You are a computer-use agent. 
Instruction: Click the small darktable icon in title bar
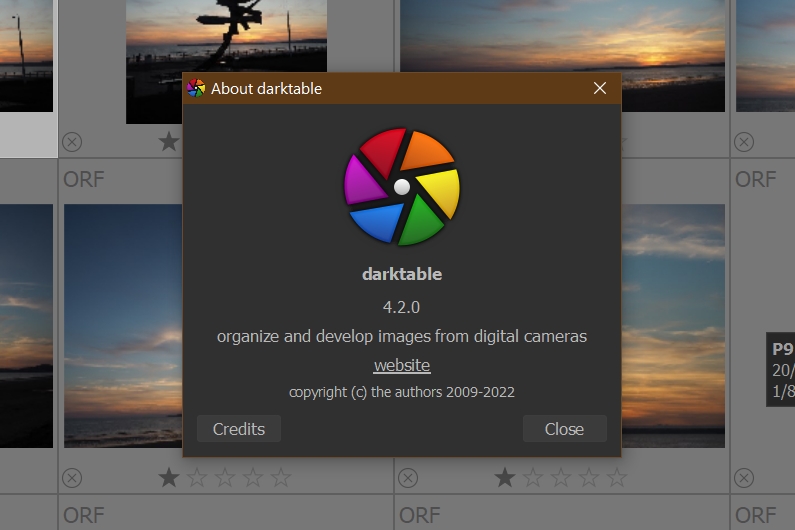(x=196, y=88)
